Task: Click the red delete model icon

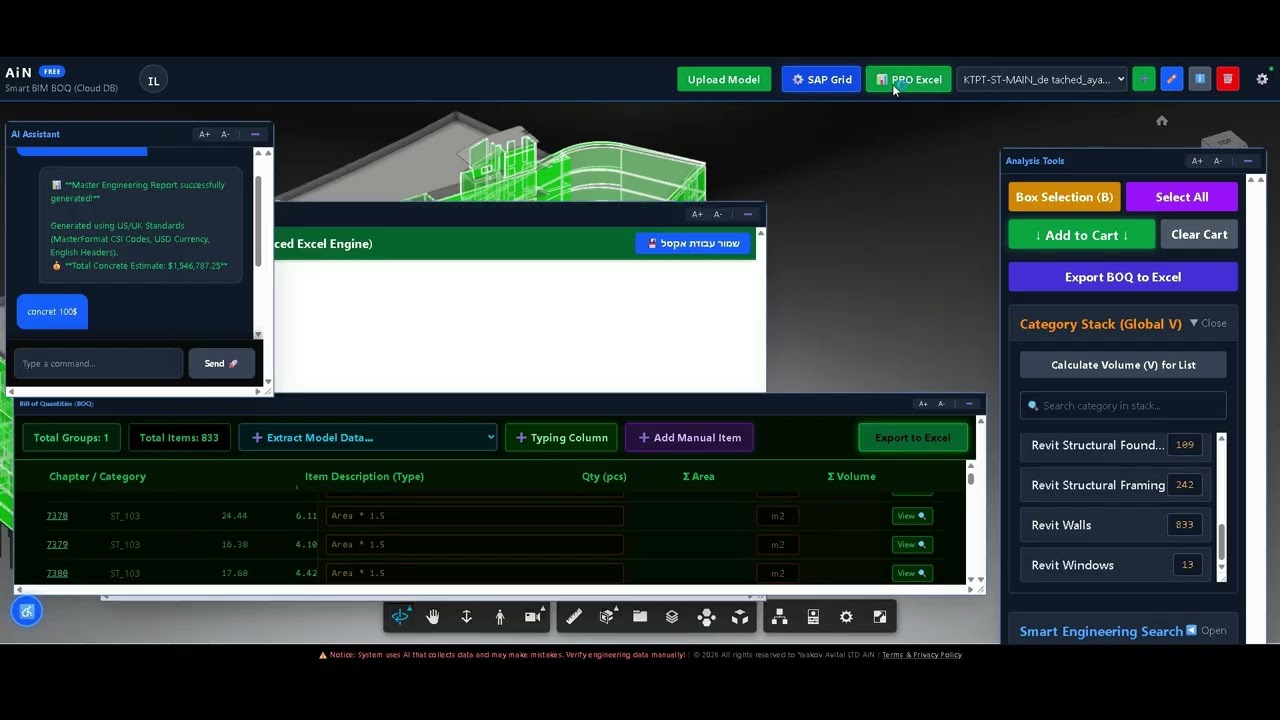Action: coord(1228,79)
